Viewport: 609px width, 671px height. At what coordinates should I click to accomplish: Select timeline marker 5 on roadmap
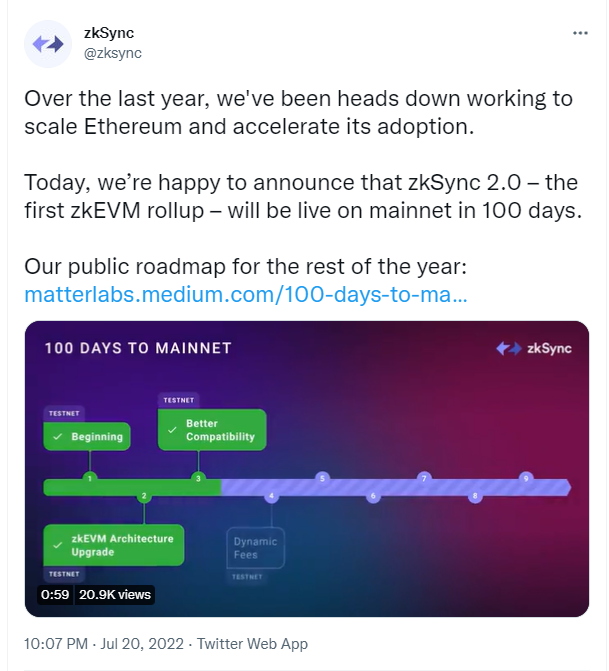point(322,478)
